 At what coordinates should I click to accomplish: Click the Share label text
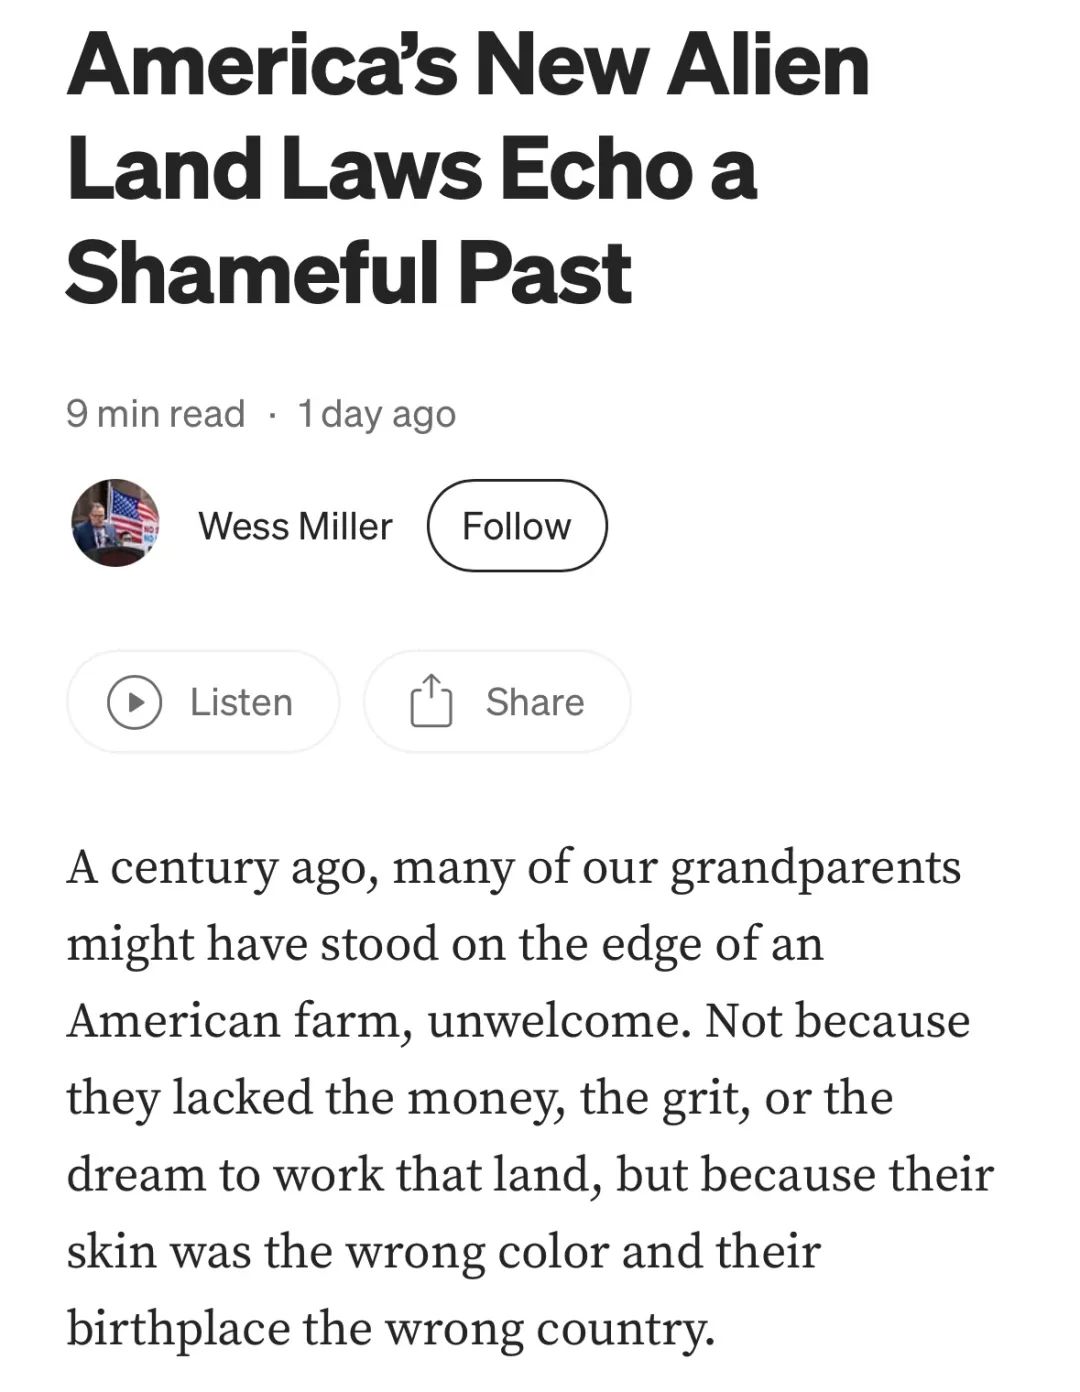tap(535, 702)
